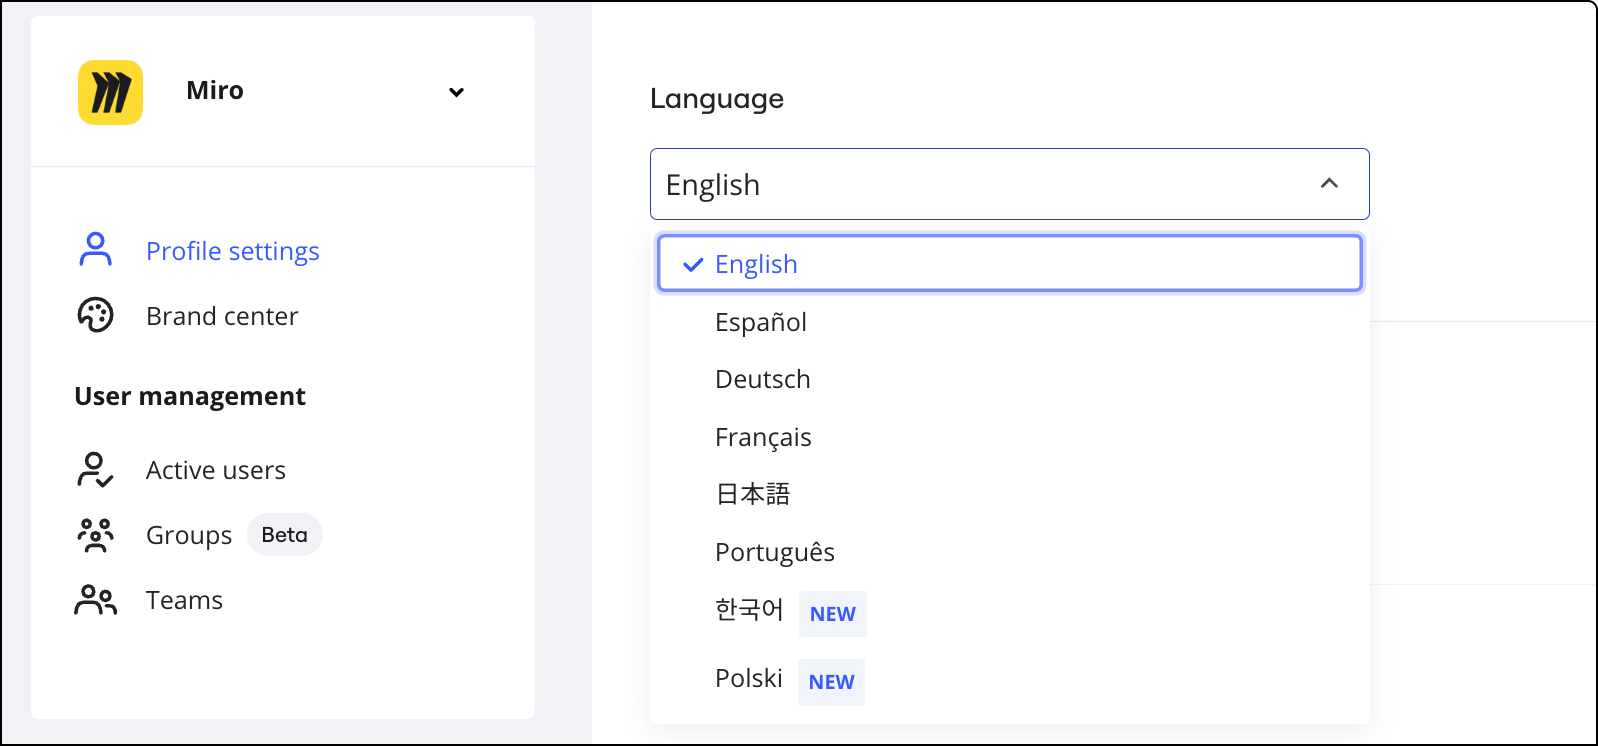Click the NEW badge beside Polski

pyautogui.click(x=831, y=682)
